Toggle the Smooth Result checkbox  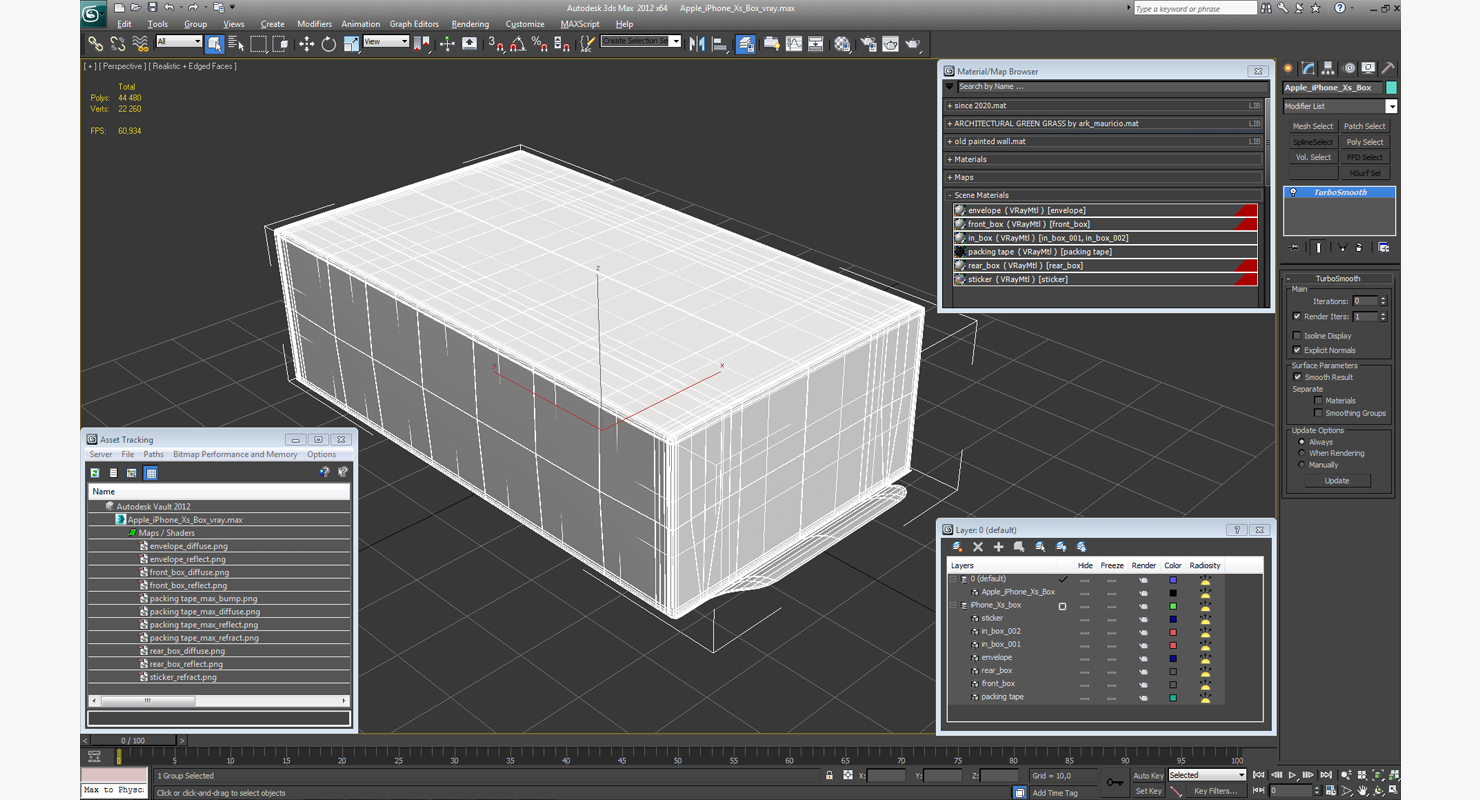1298,377
